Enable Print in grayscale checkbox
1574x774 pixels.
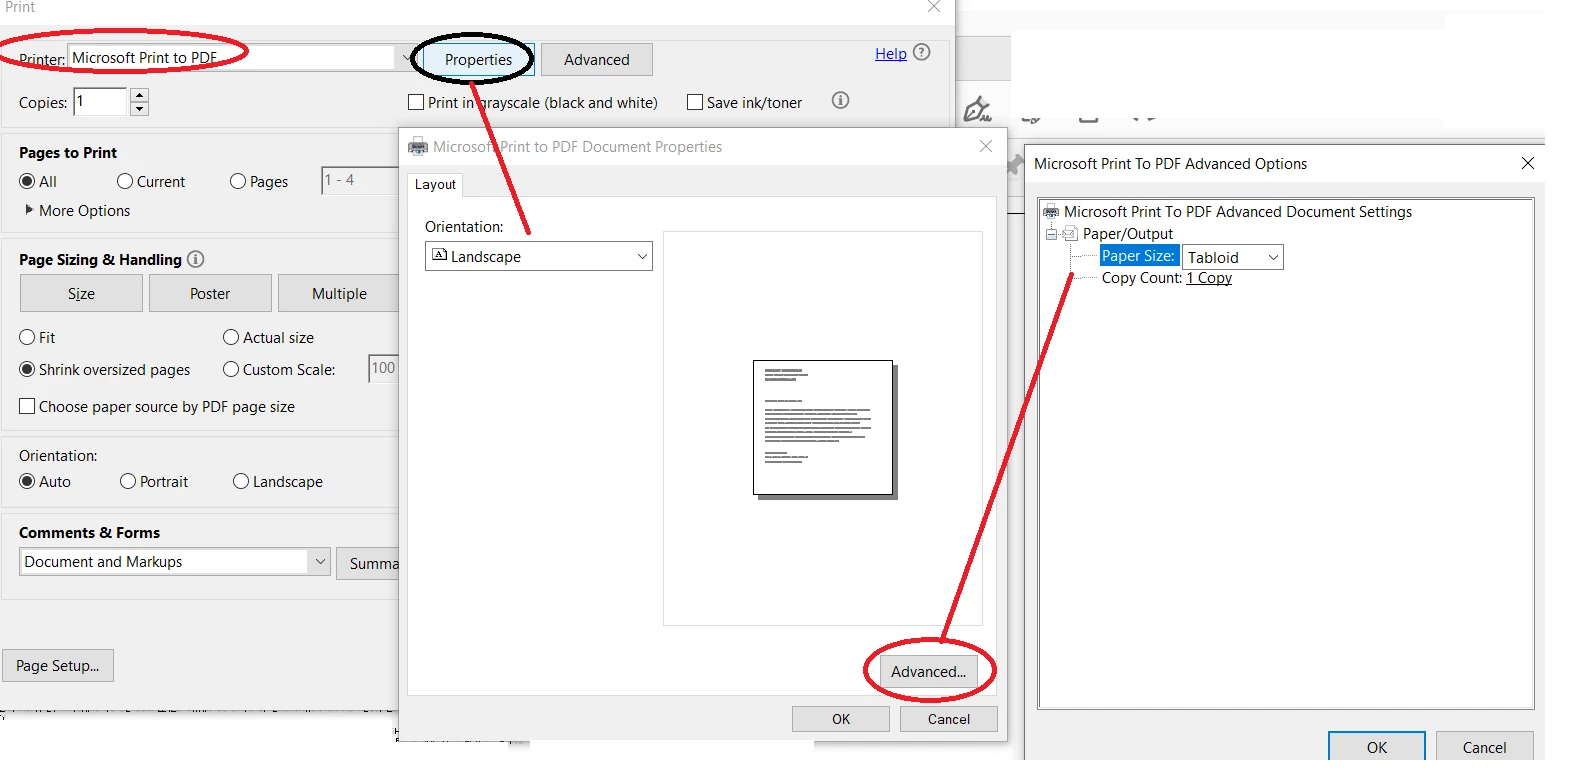pos(416,102)
